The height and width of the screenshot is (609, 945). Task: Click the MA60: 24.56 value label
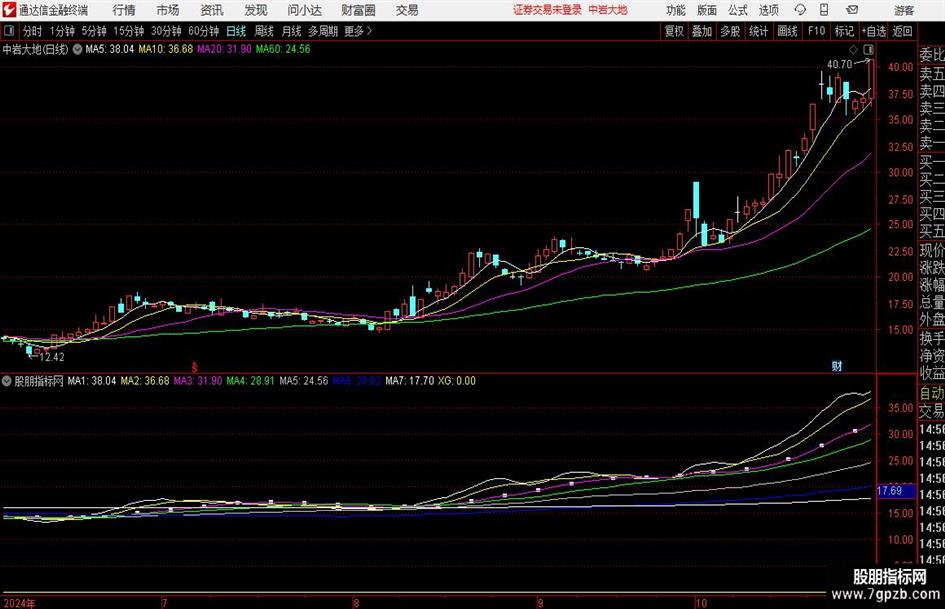[283, 49]
